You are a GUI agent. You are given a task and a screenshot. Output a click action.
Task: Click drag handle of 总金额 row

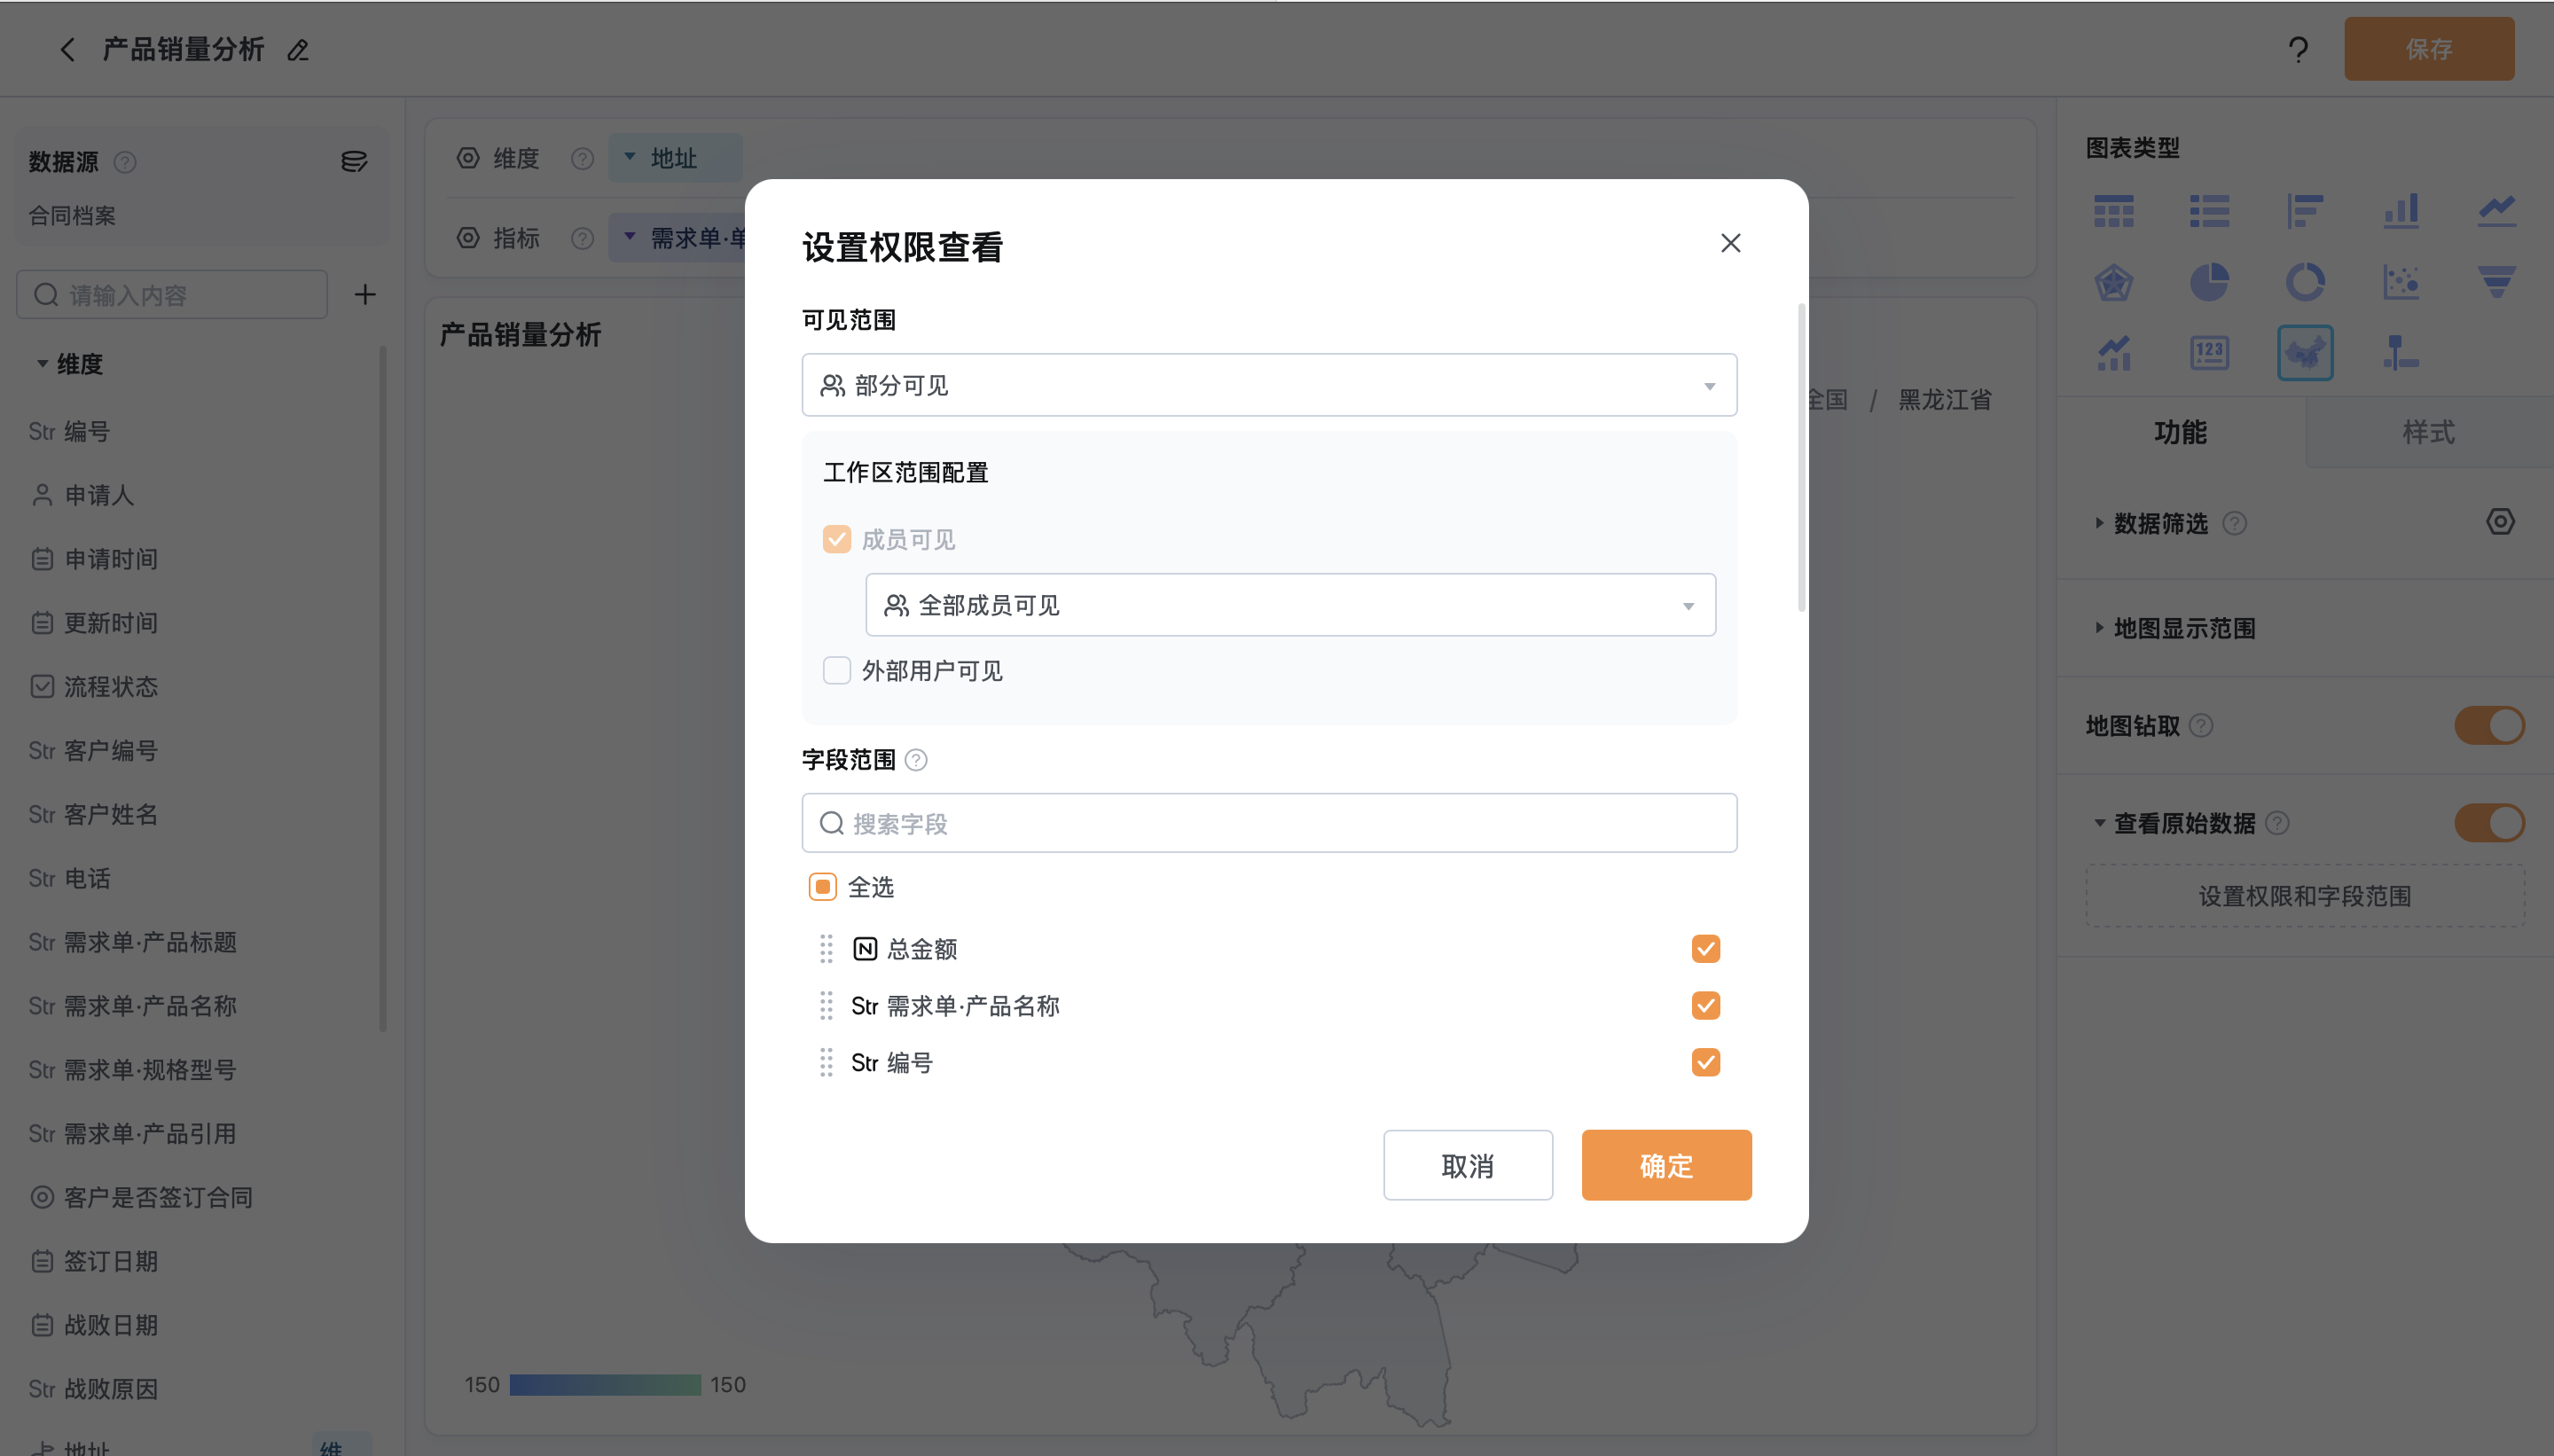pos(826,948)
